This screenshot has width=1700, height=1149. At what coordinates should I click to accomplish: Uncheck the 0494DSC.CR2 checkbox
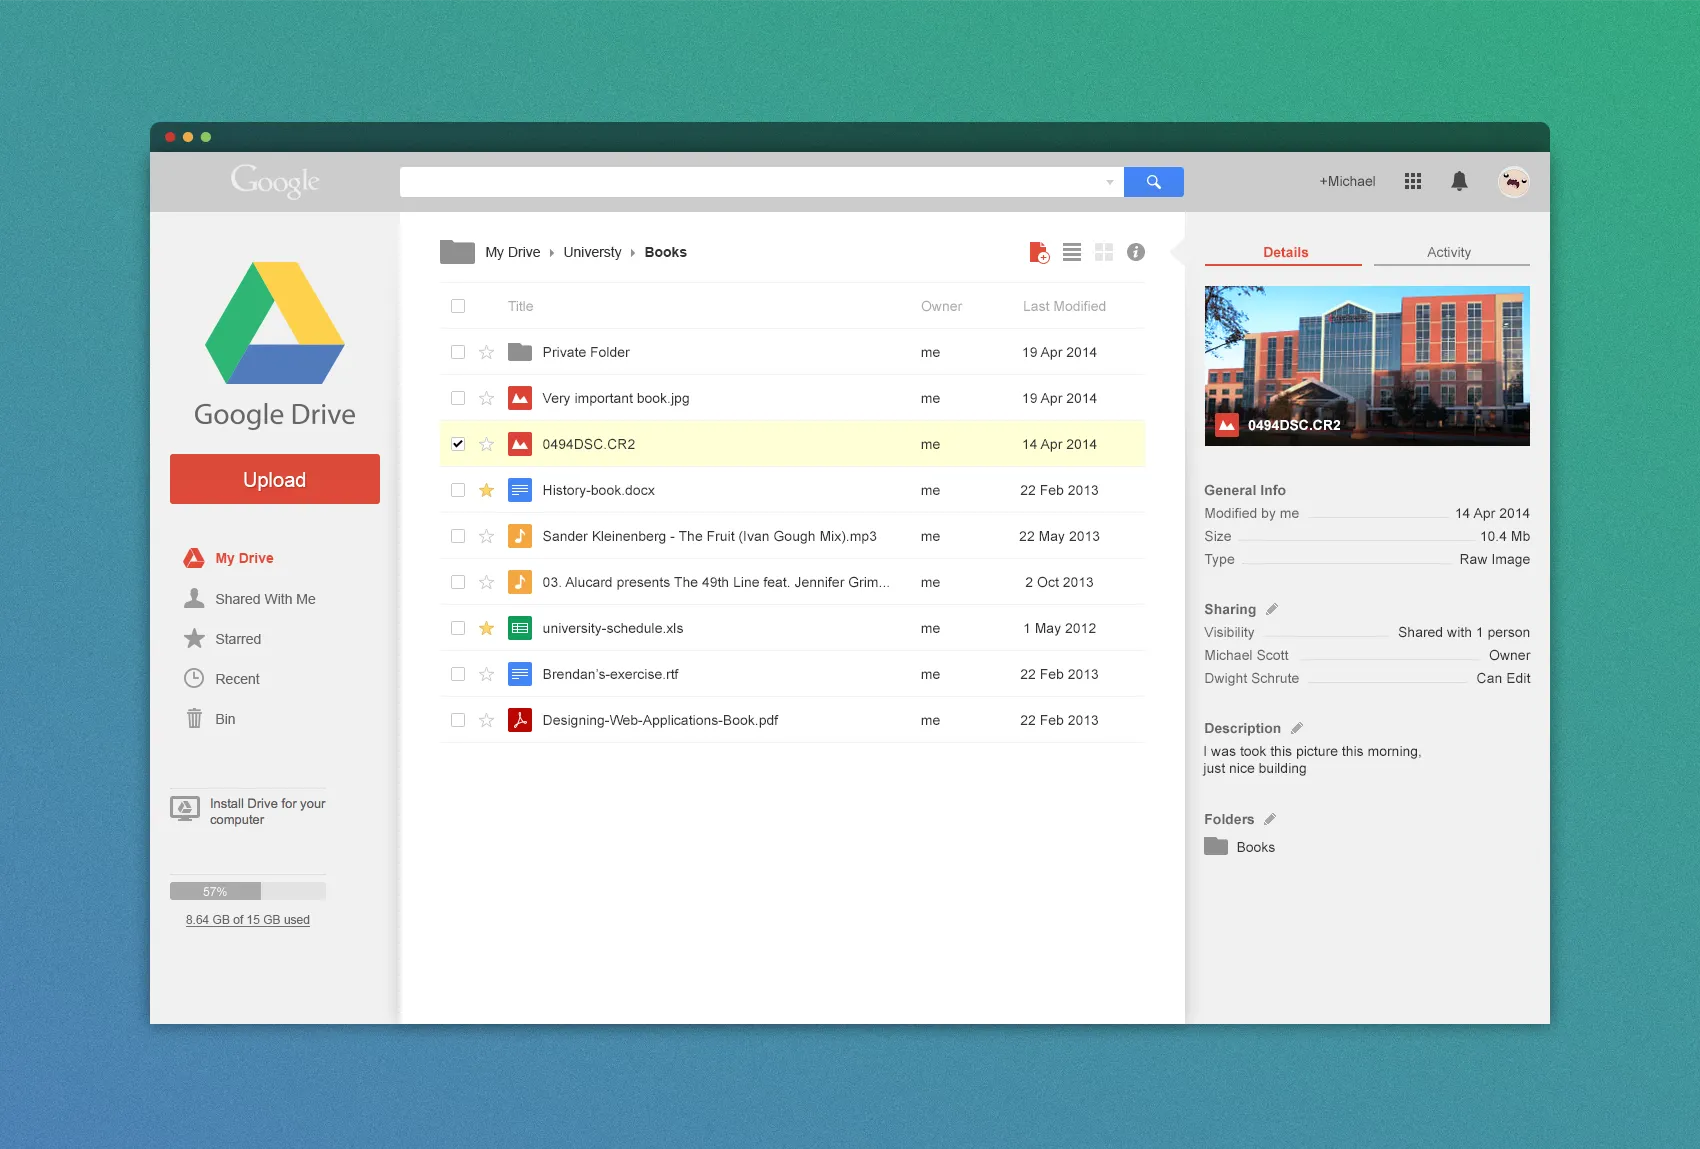pyautogui.click(x=458, y=444)
